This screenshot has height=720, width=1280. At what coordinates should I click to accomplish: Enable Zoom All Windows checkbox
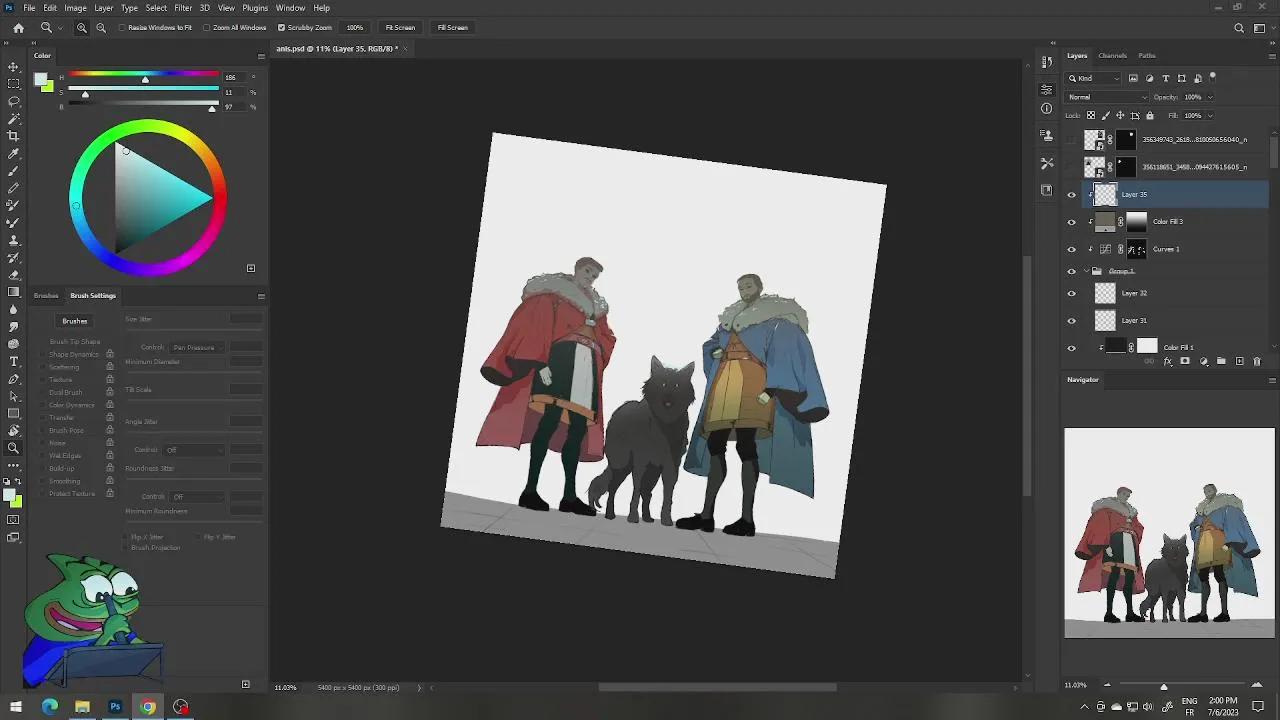(x=206, y=28)
